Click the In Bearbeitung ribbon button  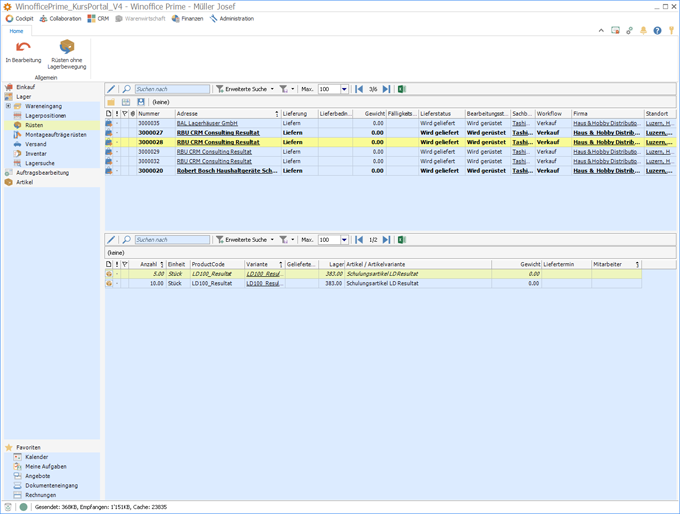[x=23, y=52]
